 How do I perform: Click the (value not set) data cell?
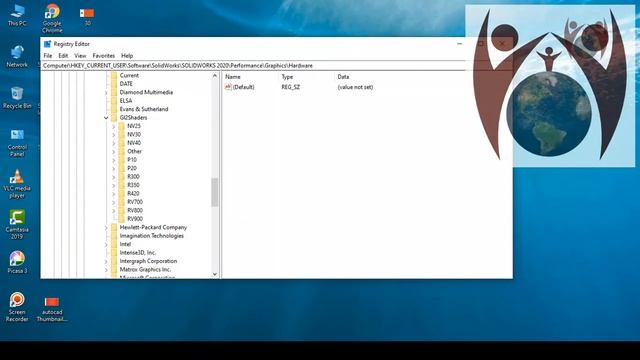[355, 87]
